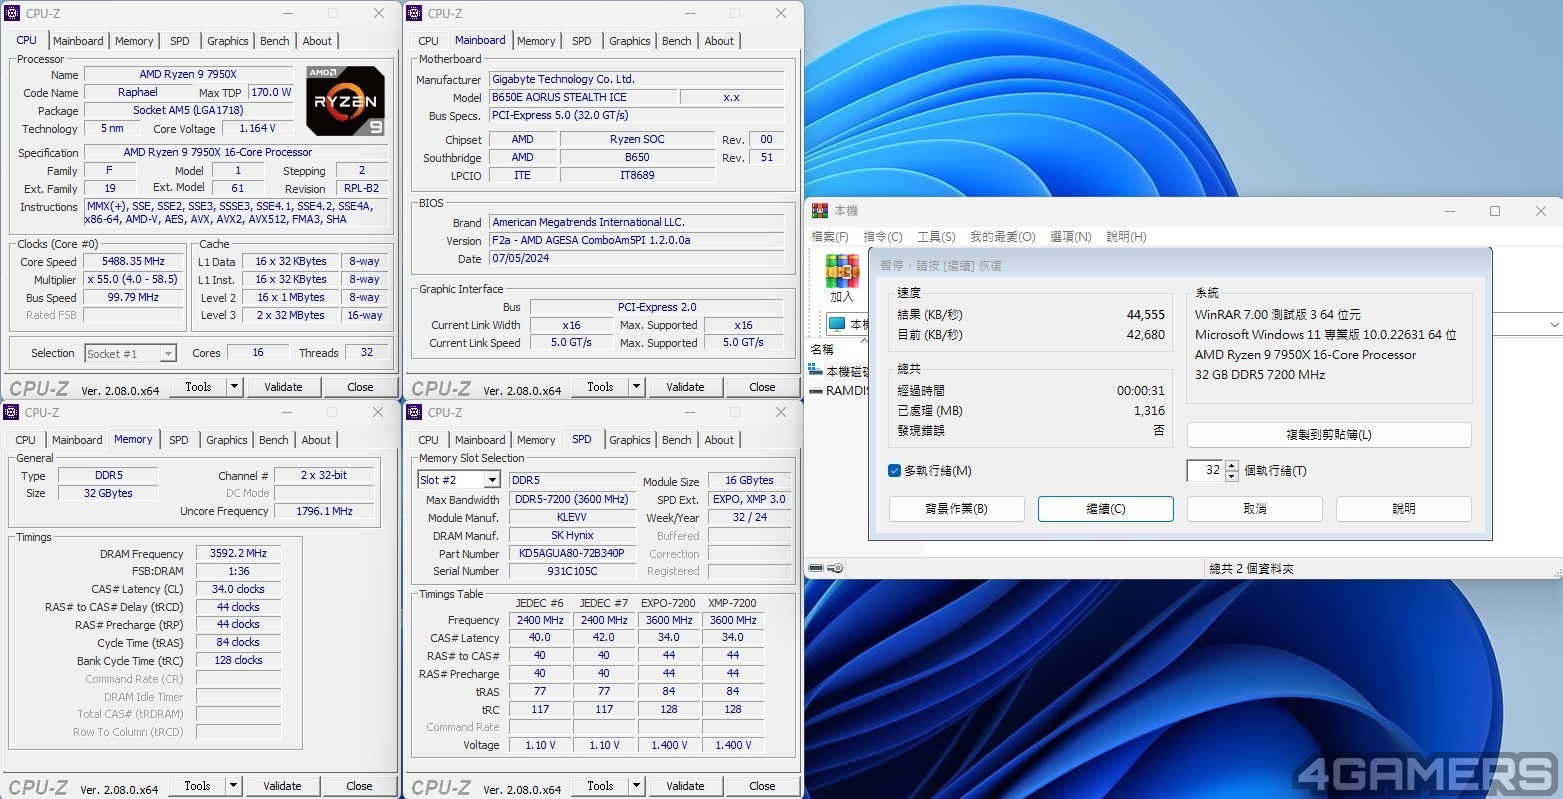Click the Uncore Frequency value 1796.1 MHz
Screen dimensions: 1563x799
pos(324,511)
